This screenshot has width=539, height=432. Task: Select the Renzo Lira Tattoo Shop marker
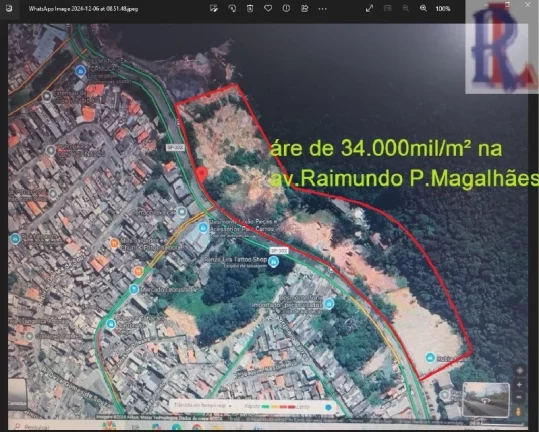click(x=273, y=262)
